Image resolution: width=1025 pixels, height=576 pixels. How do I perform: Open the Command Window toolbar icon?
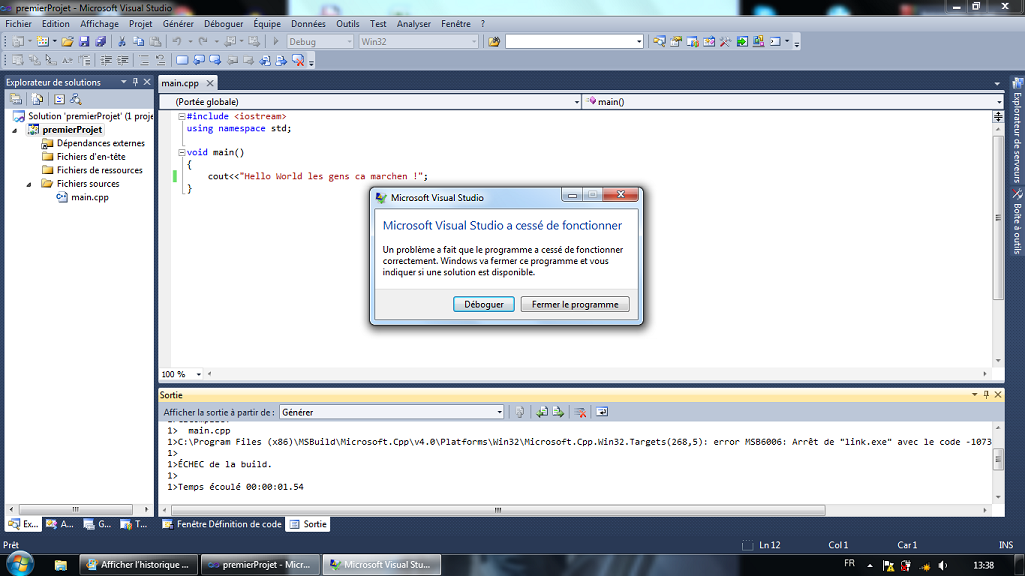coord(775,41)
